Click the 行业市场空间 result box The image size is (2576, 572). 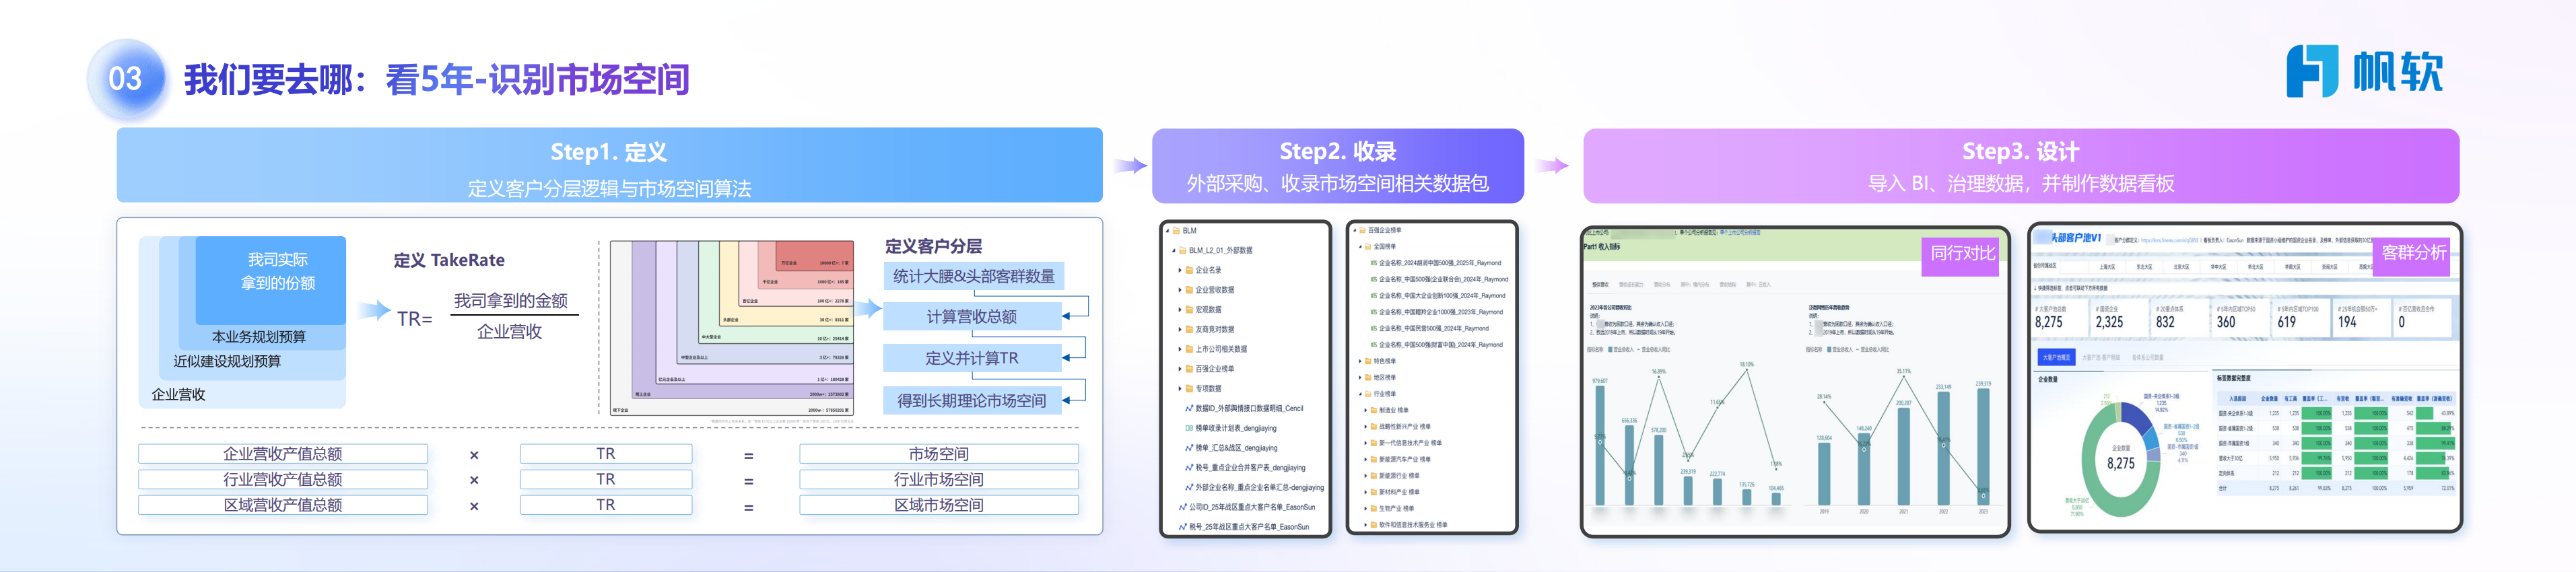(938, 480)
